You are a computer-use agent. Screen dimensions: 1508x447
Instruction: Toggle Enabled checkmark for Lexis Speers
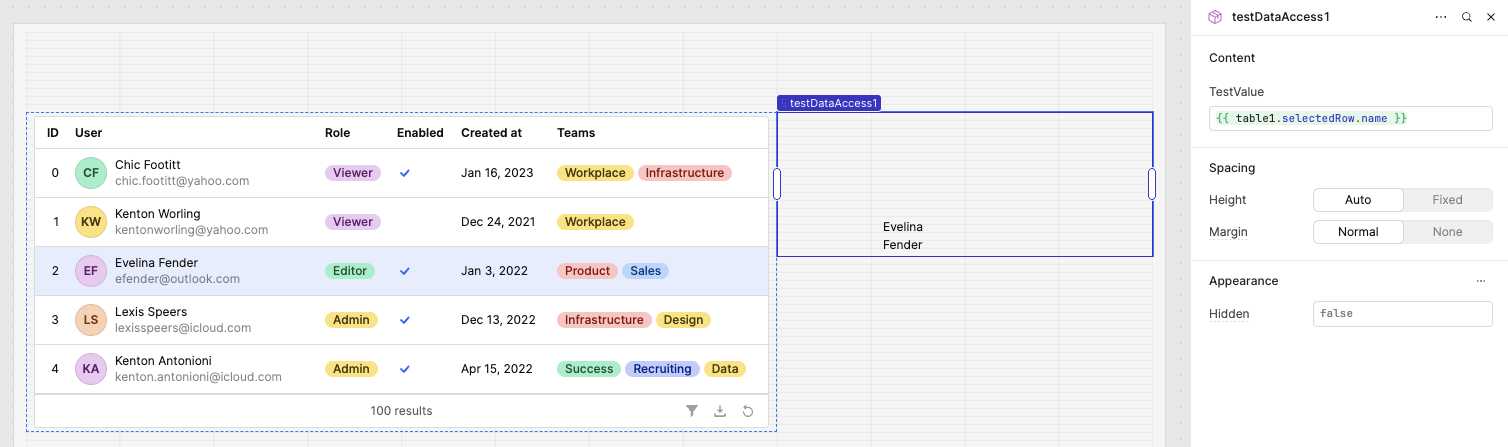pos(405,320)
